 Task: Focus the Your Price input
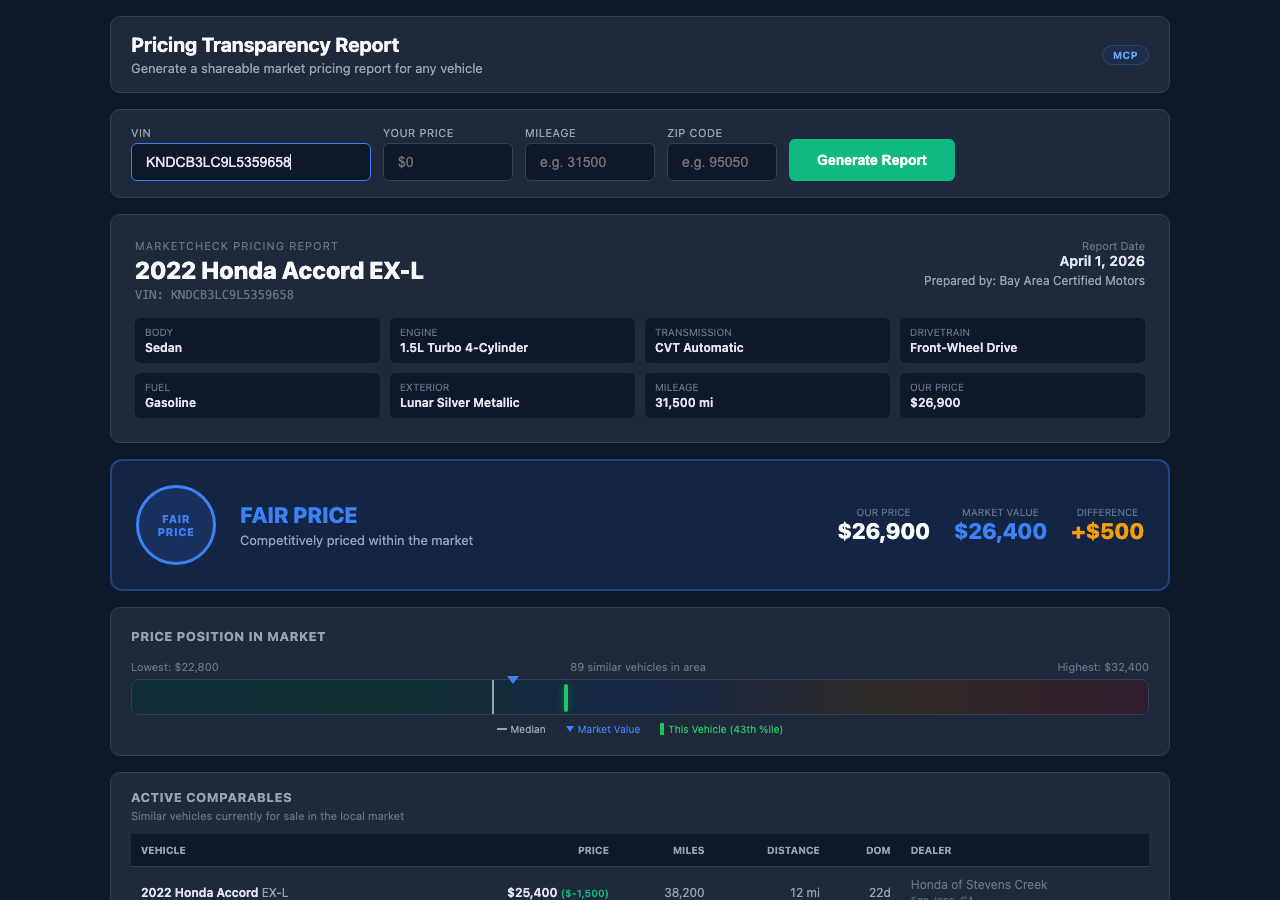[x=448, y=162]
